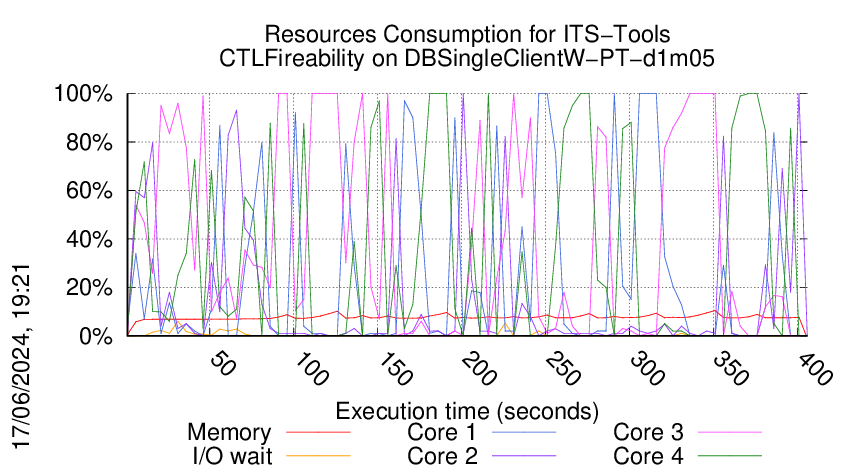The height and width of the screenshot is (475, 850).
Task: Click the '100%' y-axis label
Action: (x=83, y=94)
